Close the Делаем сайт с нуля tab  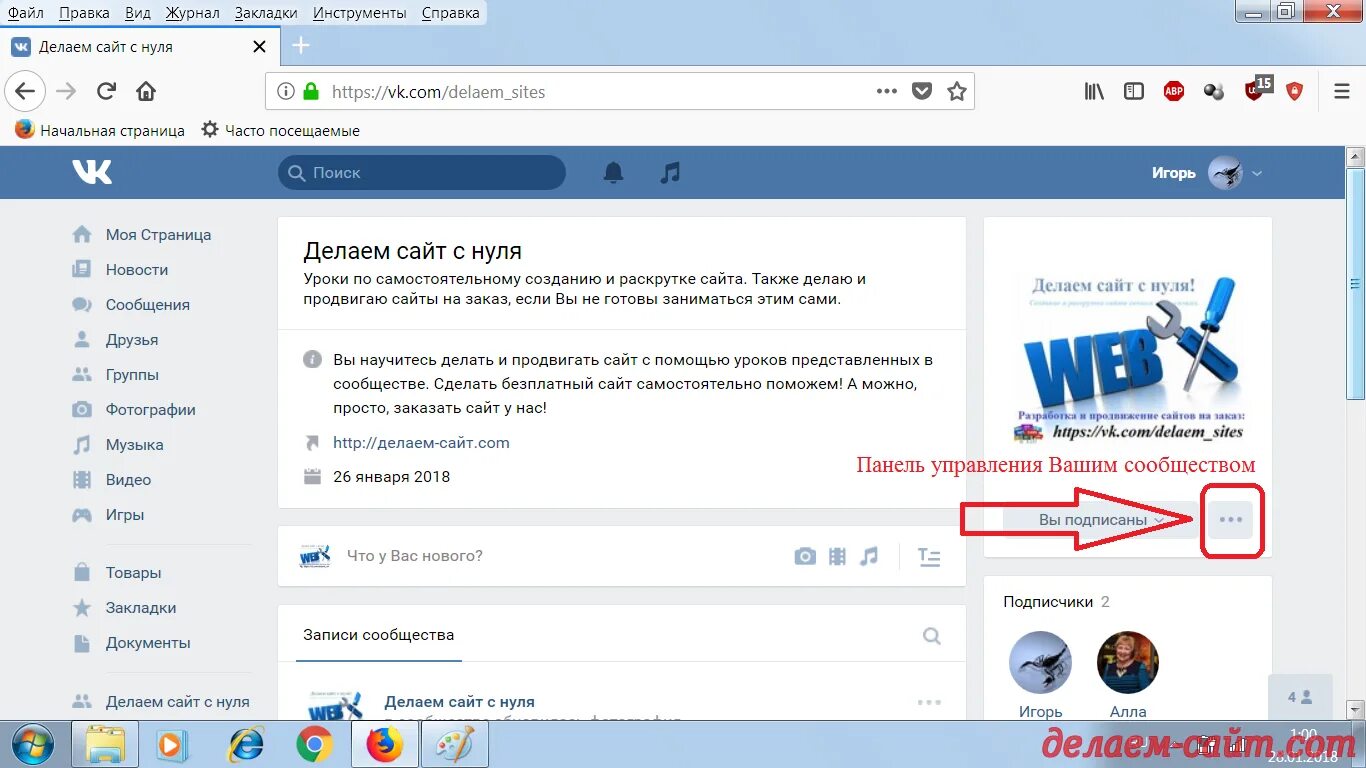click(260, 47)
